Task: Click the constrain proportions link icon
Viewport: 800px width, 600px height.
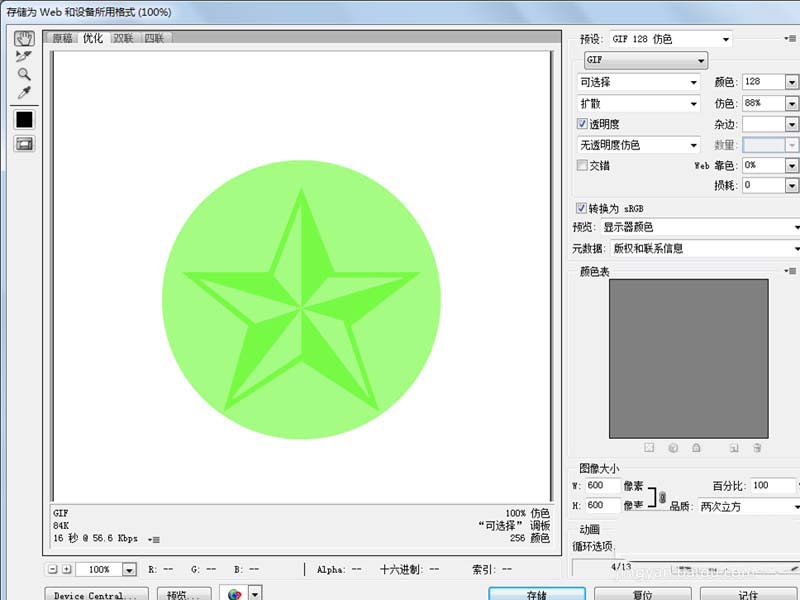Action: click(x=662, y=497)
